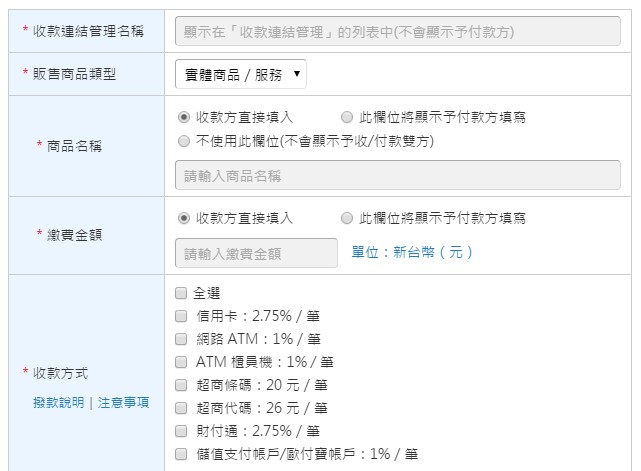Tick the 超商代碼 26 元 checkbox

[181, 408]
